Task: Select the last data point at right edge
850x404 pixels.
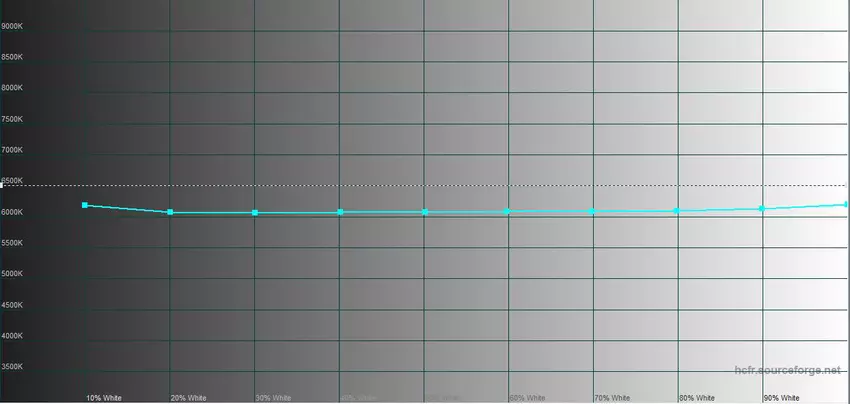Action: click(846, 204)
